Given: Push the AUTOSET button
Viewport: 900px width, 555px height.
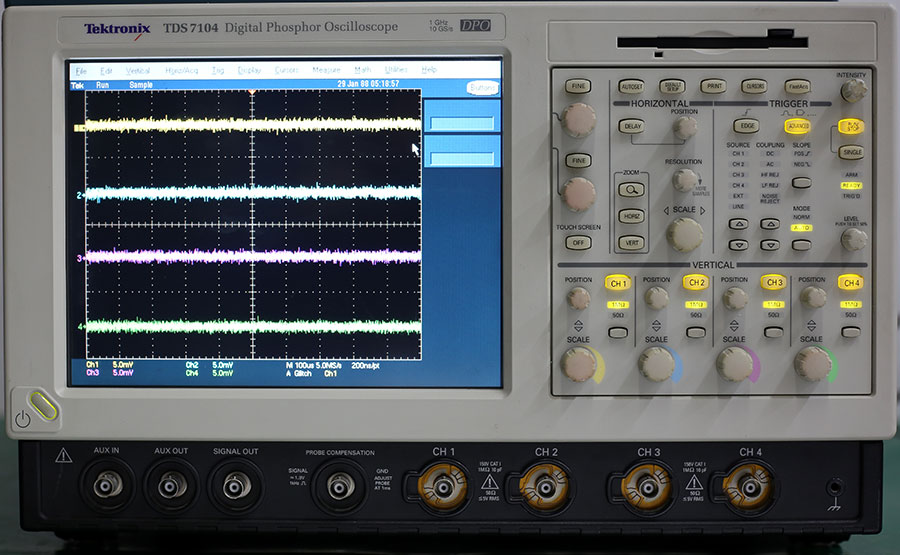Looking at the screenshot, I should coord(631,87).
